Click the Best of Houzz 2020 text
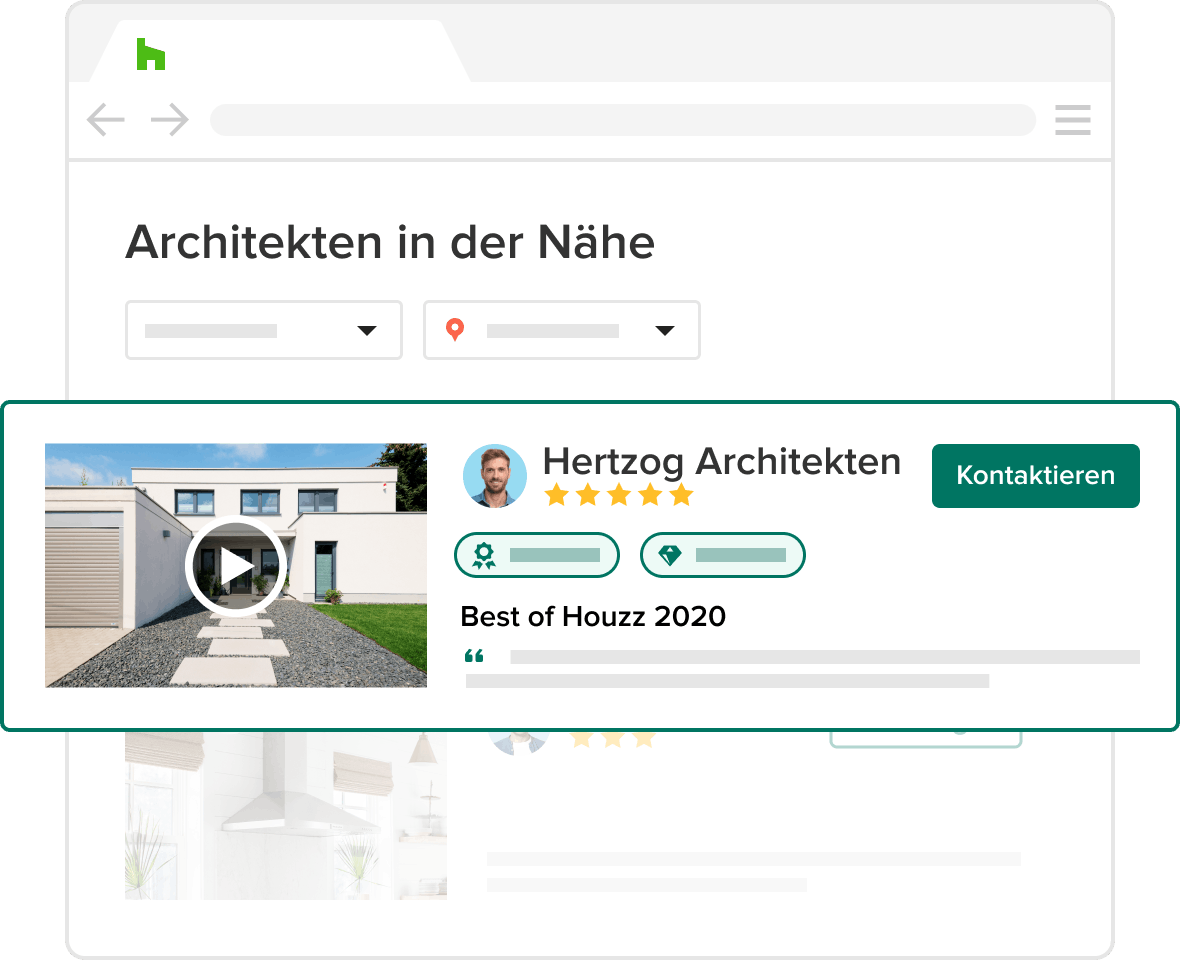Image resolution: width=1180 pixels, height=960 pixels. [593, 616]
